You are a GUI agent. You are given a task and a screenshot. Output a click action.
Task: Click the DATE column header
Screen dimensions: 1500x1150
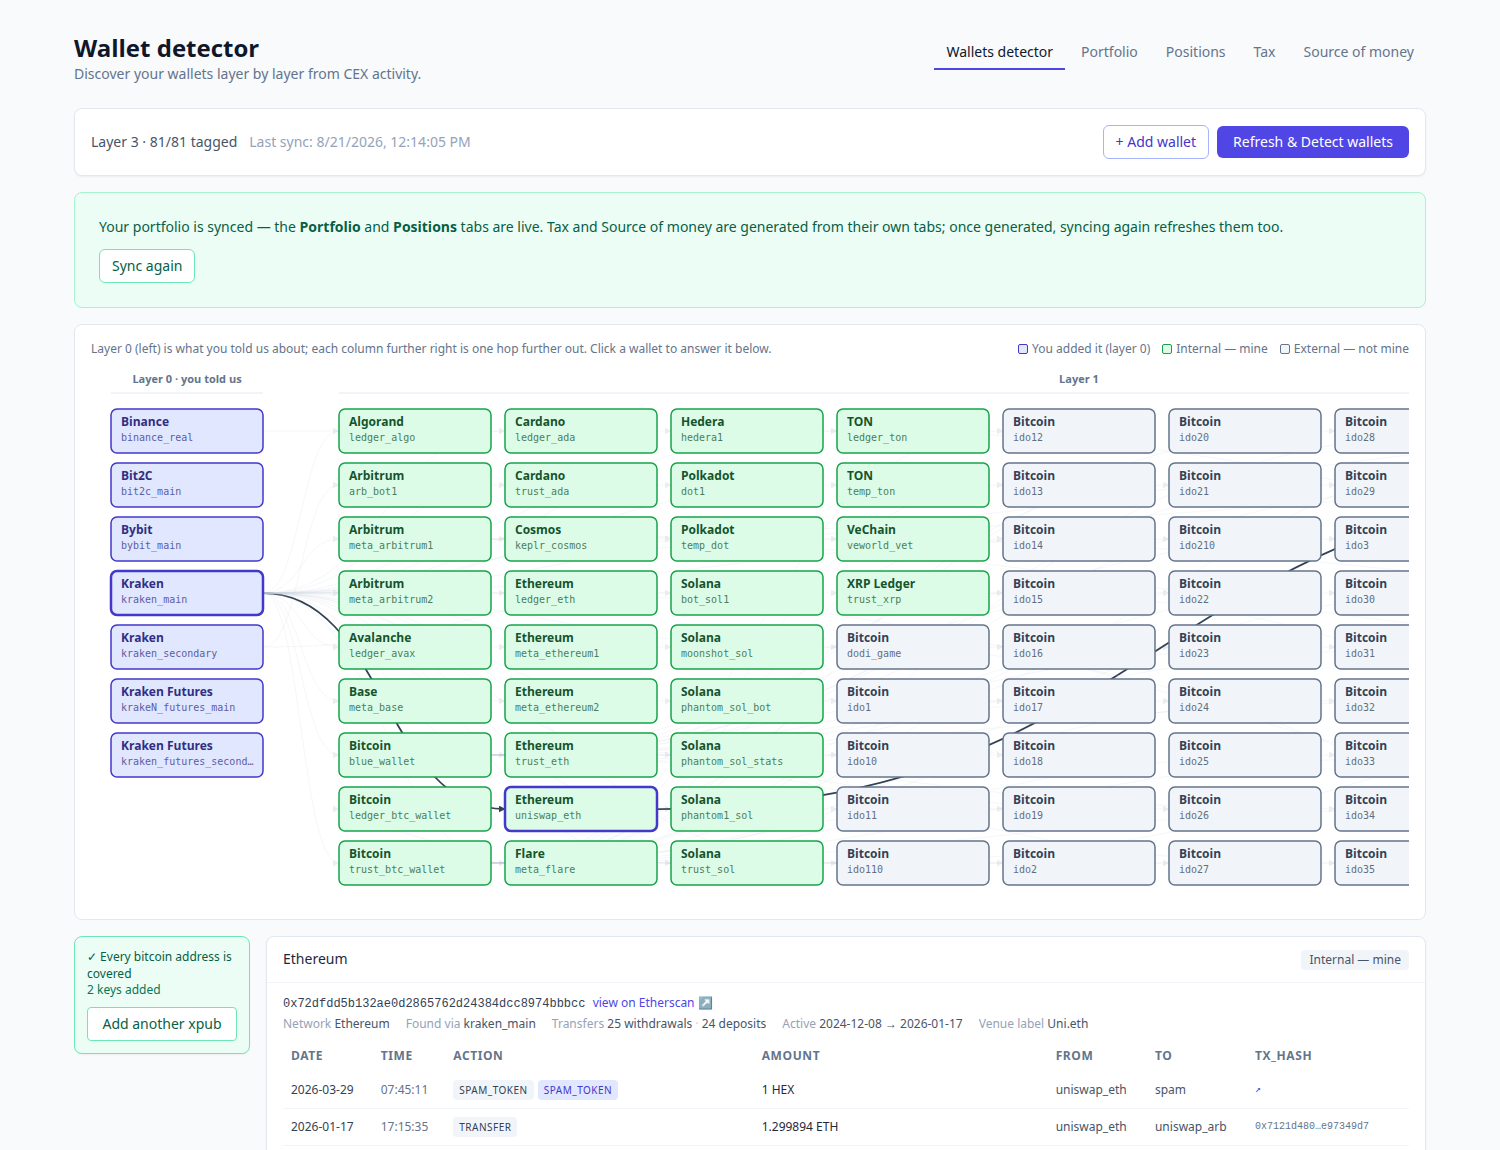(x=307, y=1056)
